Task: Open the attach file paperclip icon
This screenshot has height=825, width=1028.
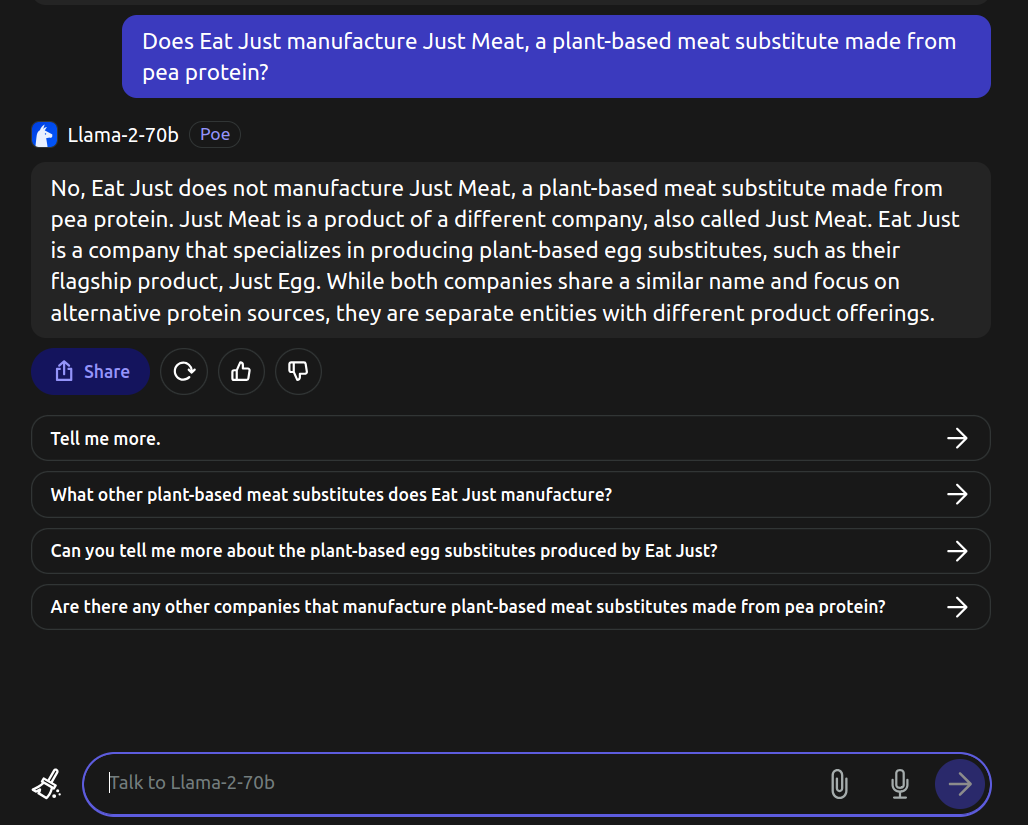Action: tap(839, 784)
